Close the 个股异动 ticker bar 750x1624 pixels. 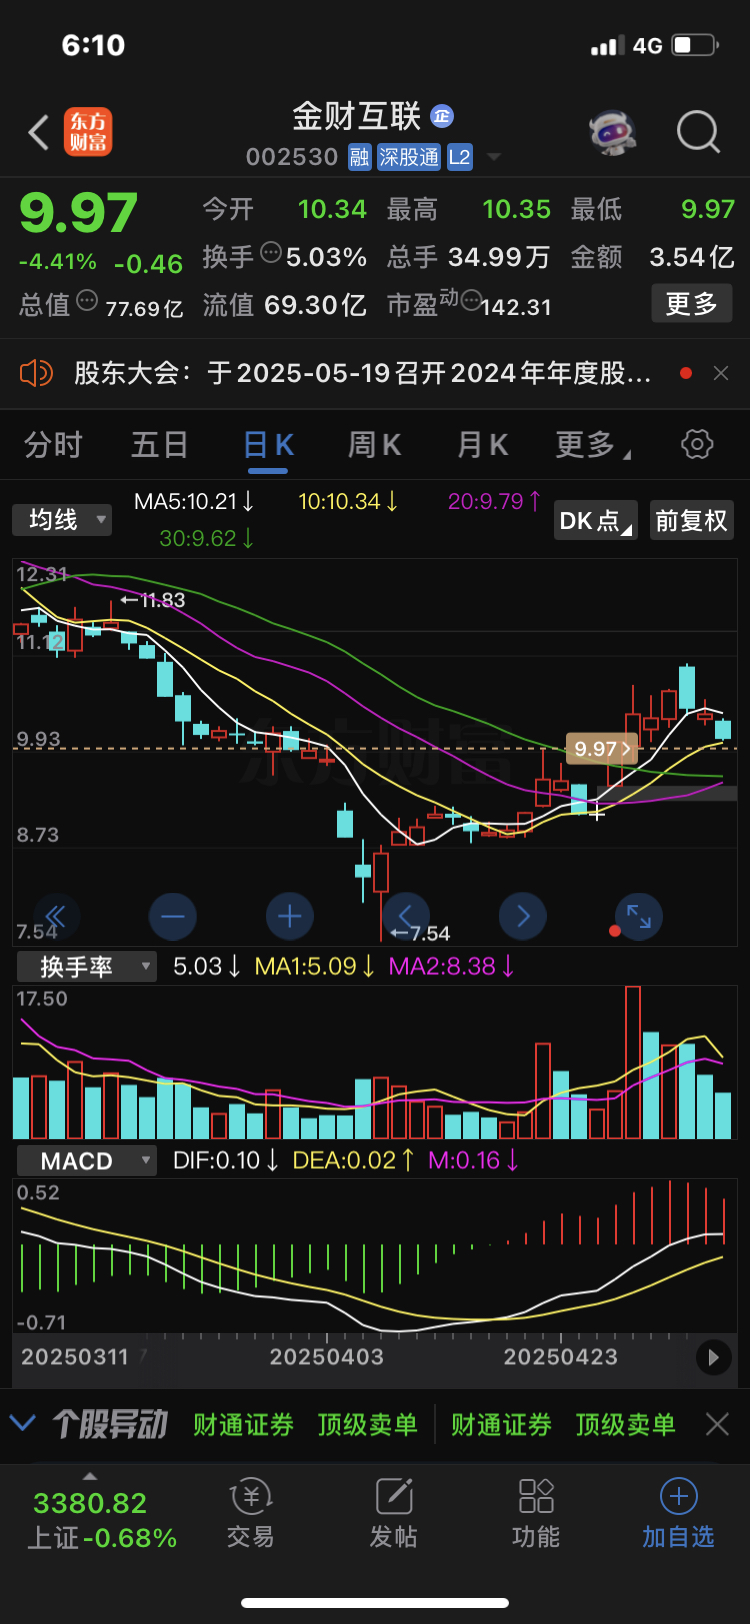click(717, 1424)
